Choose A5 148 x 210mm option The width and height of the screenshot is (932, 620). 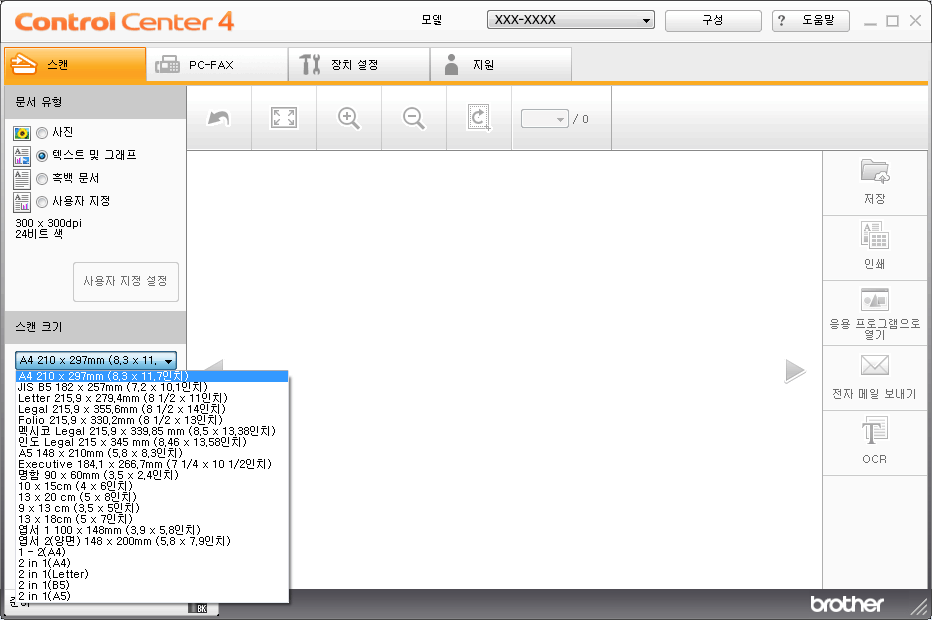(152, 453)
